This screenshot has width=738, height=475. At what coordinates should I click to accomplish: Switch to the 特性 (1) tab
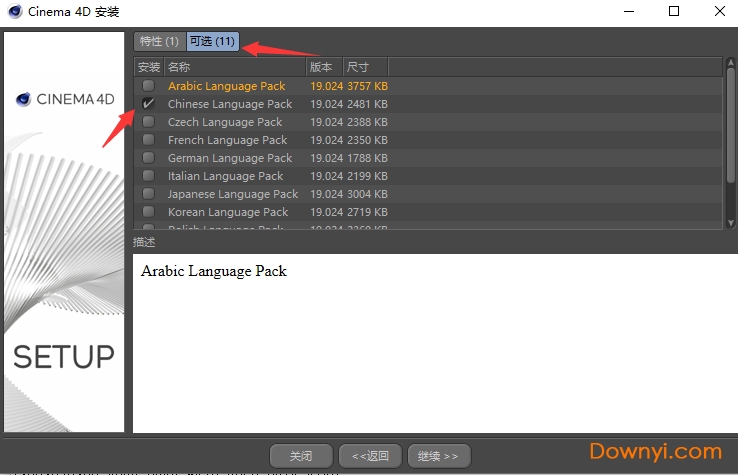[159, 42]
